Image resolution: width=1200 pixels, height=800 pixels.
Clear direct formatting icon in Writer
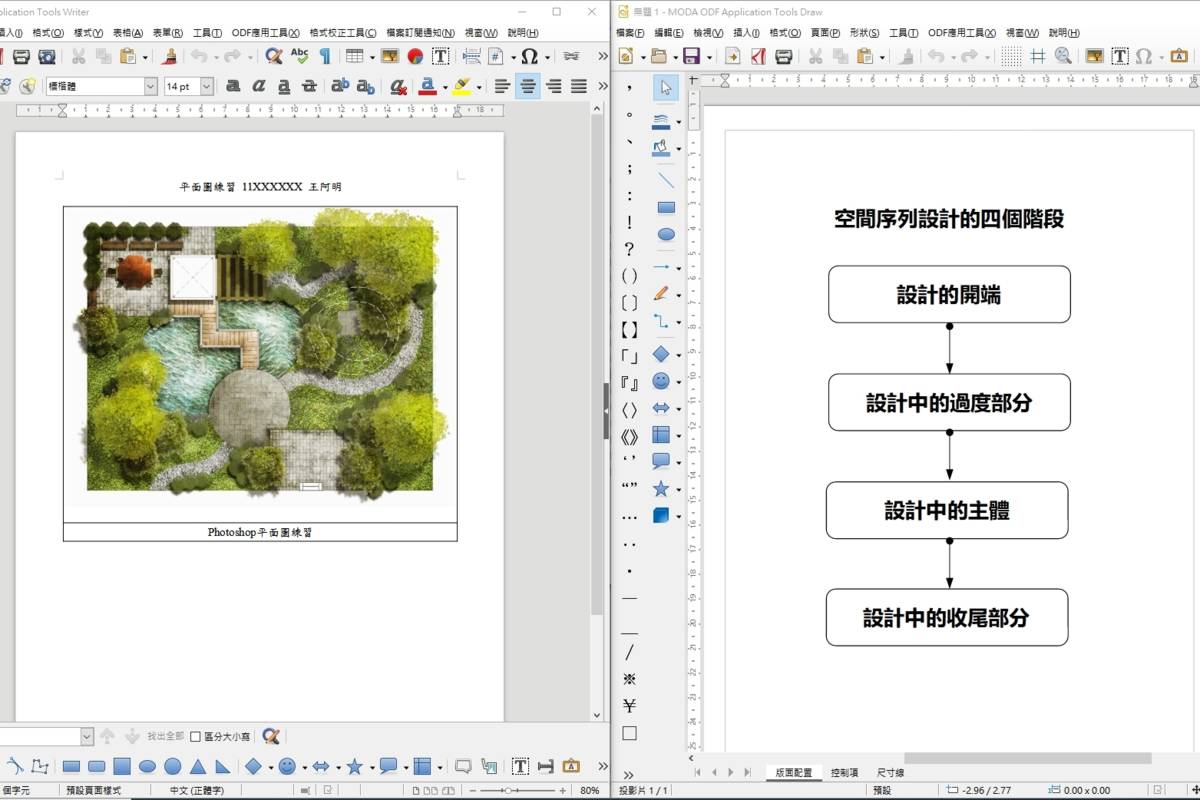[398, 87]
